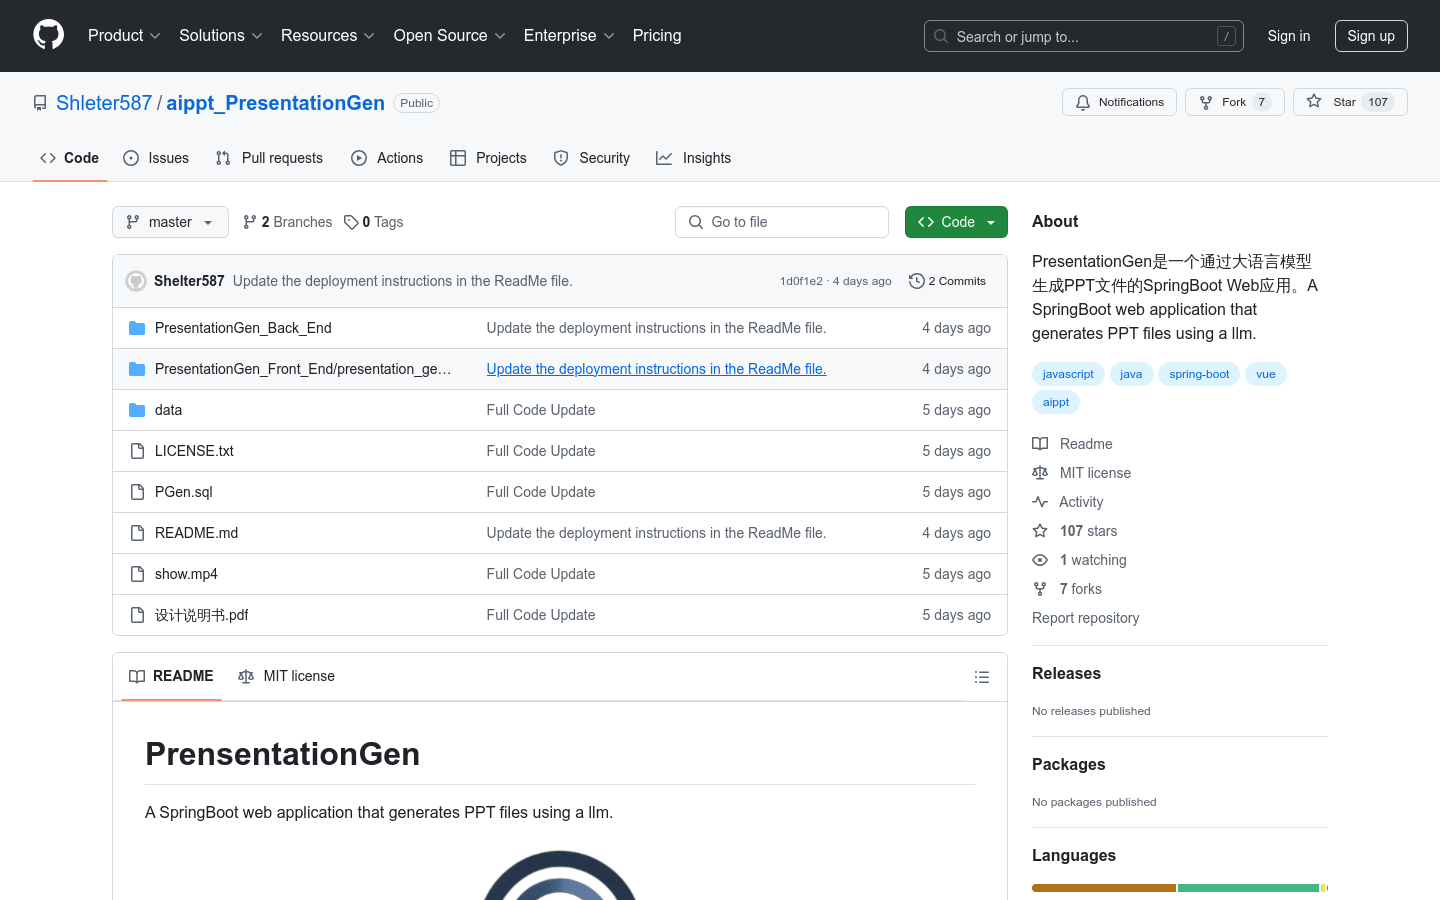Open Report repository link
The width and height of the screenshot is (1440, 900).
pyautogui.click(x=1085, y=618)
